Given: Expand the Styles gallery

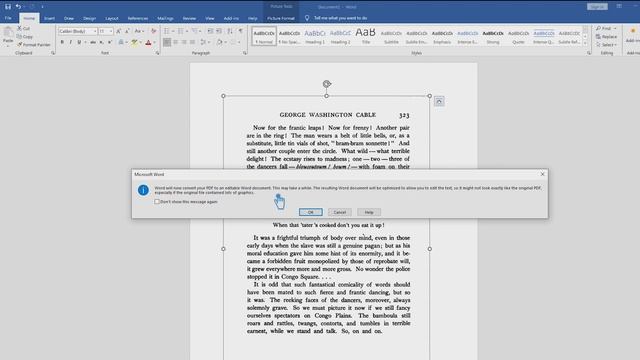Looking at the screenshot, I should (585, 43).
